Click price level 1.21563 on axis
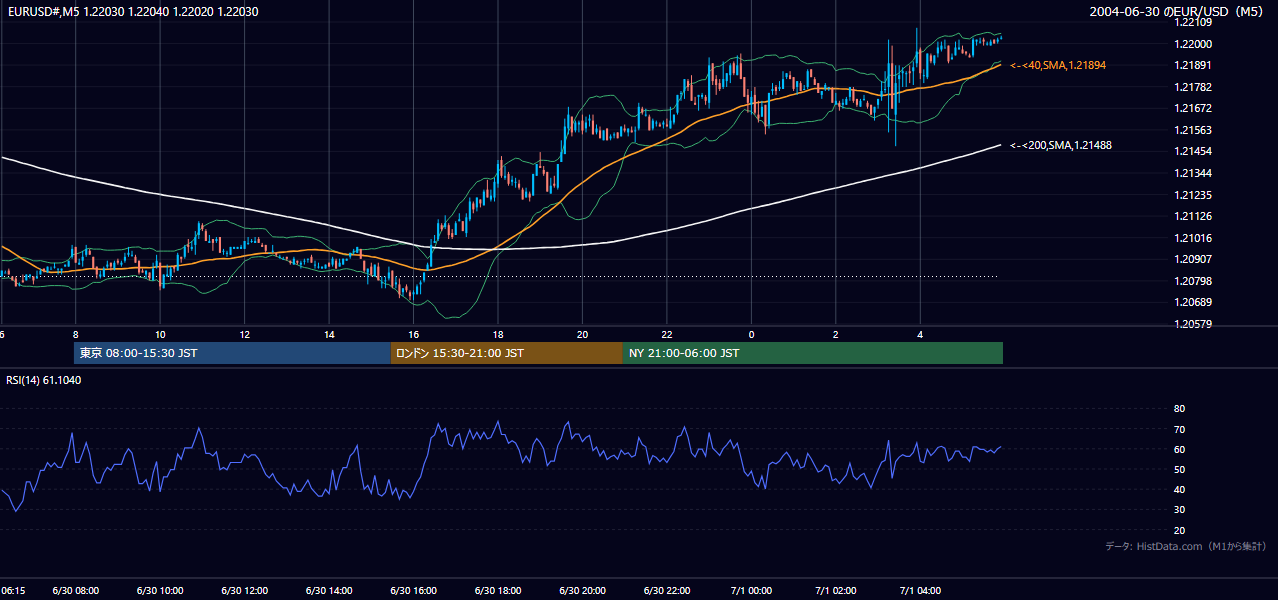1278x600 pixels. pos(1193,130)
